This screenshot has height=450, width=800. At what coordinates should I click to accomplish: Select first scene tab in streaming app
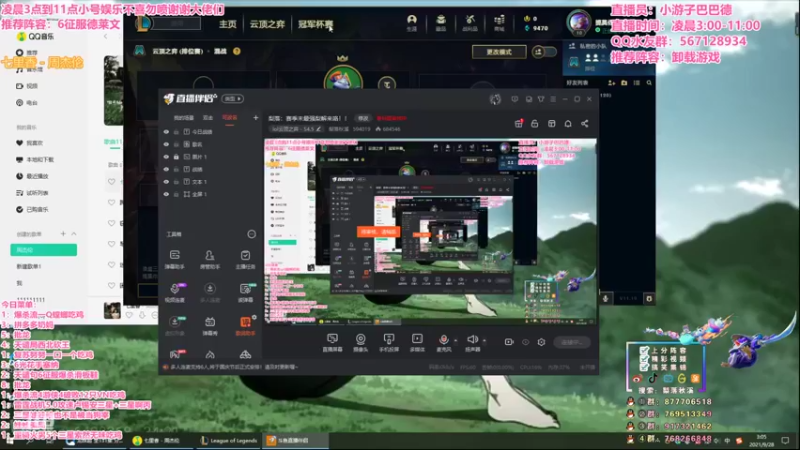point(183,118)
